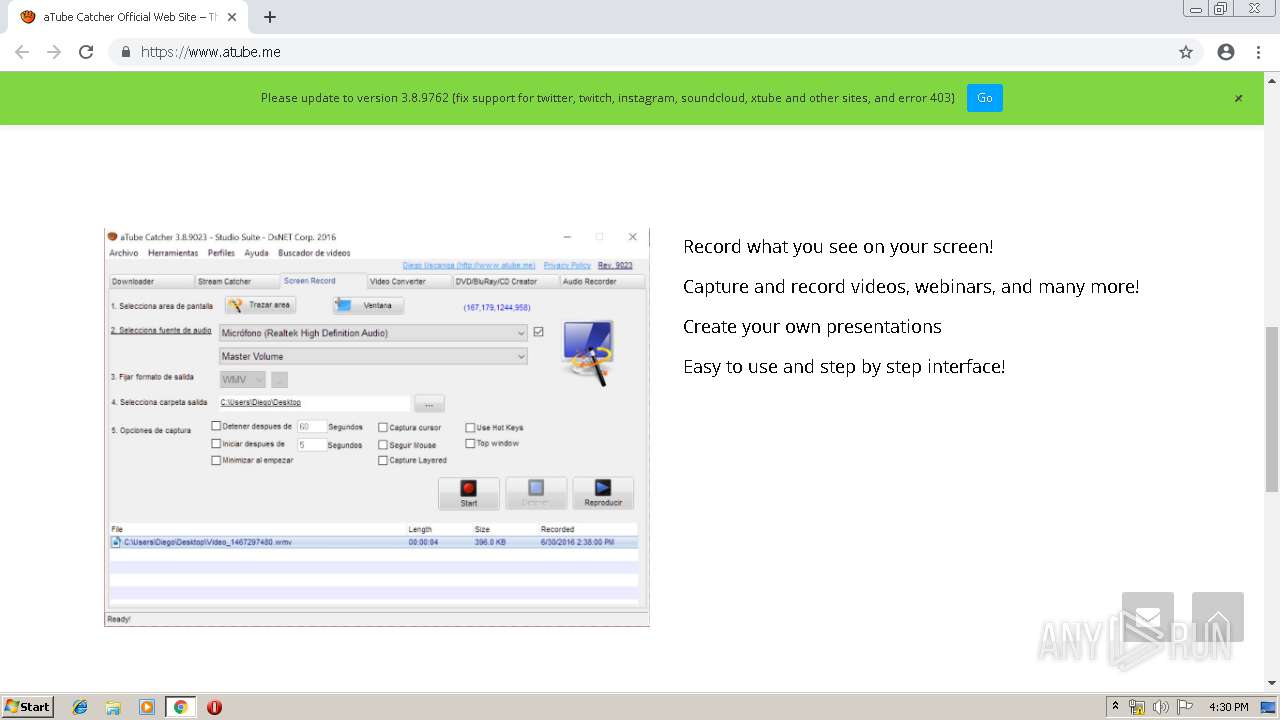Click the Reproducir play button
This screenshot has width=1280, height=720.
[x=603, y=493]
